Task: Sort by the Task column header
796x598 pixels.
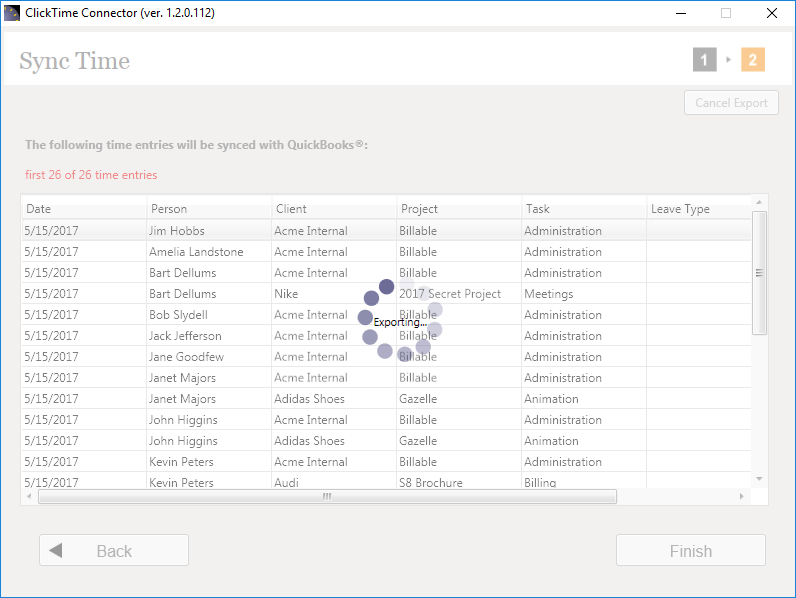Action: pyautogui.click(x=584, y=209)
